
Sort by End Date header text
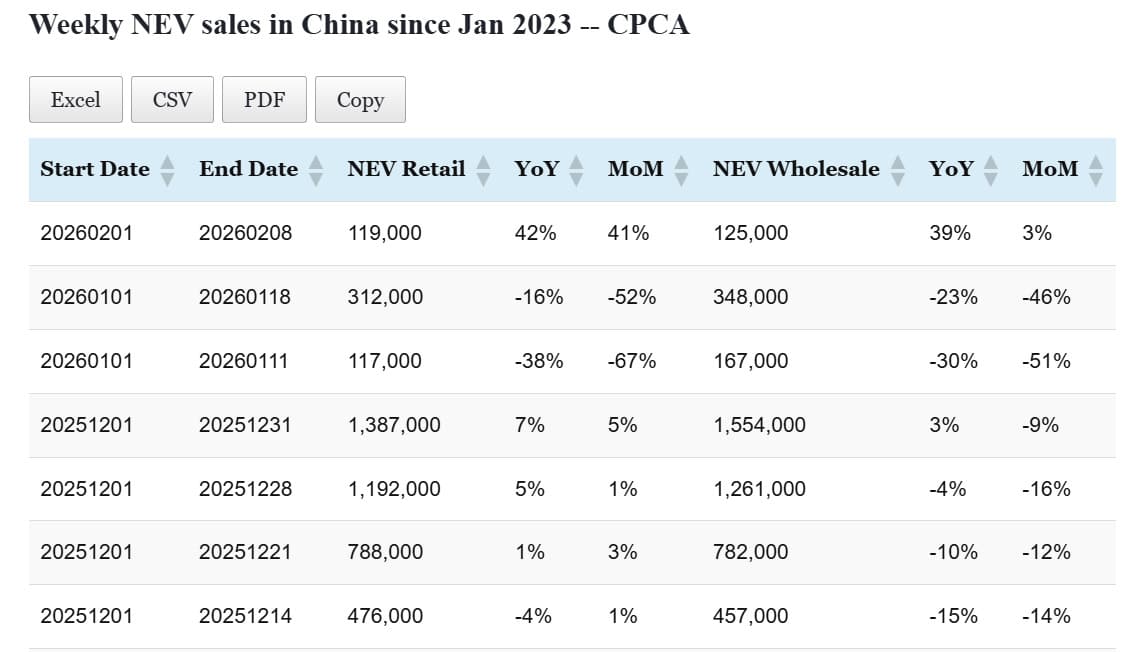click(248, 169)
